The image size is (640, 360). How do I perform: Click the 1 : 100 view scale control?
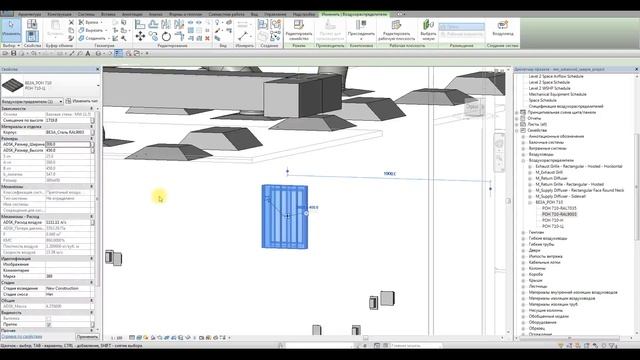(x=116, y=338)
